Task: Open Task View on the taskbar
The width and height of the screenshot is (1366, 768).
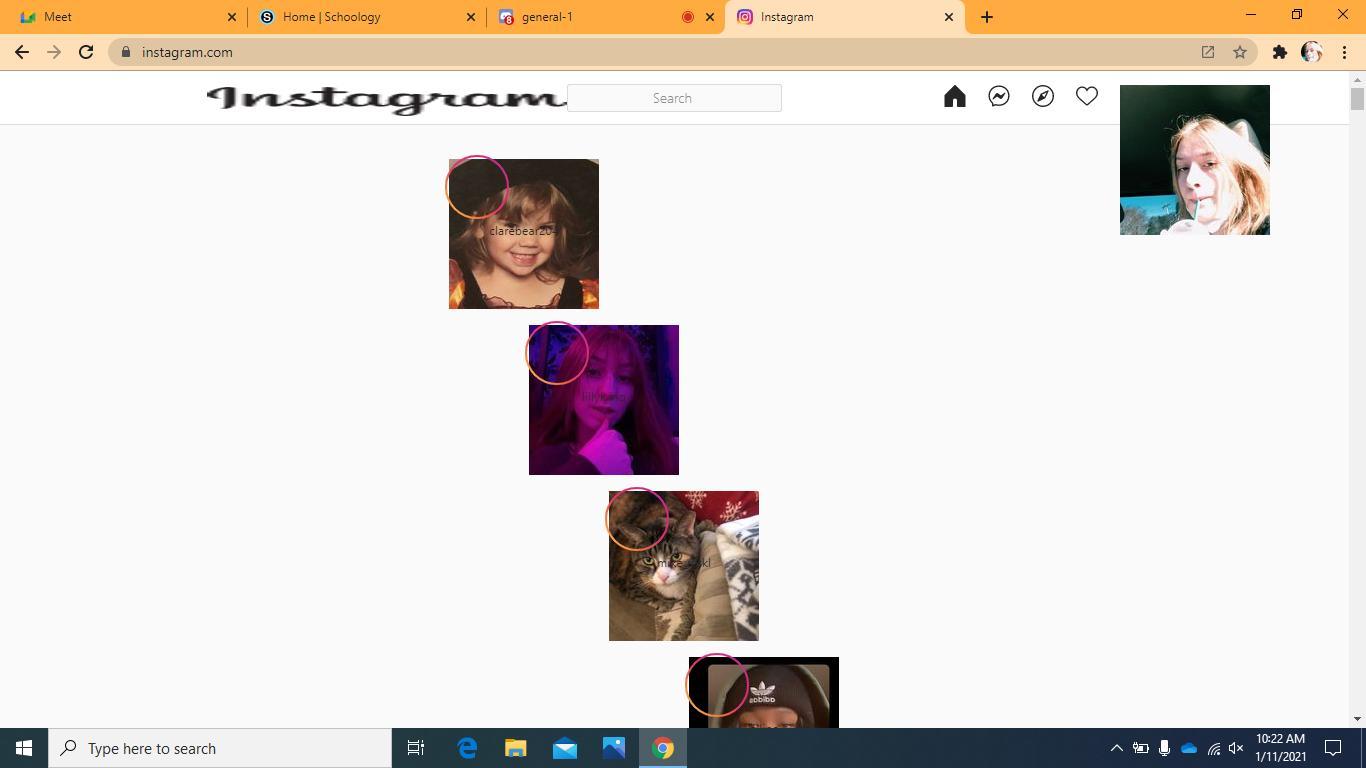Action: [416, 748]
